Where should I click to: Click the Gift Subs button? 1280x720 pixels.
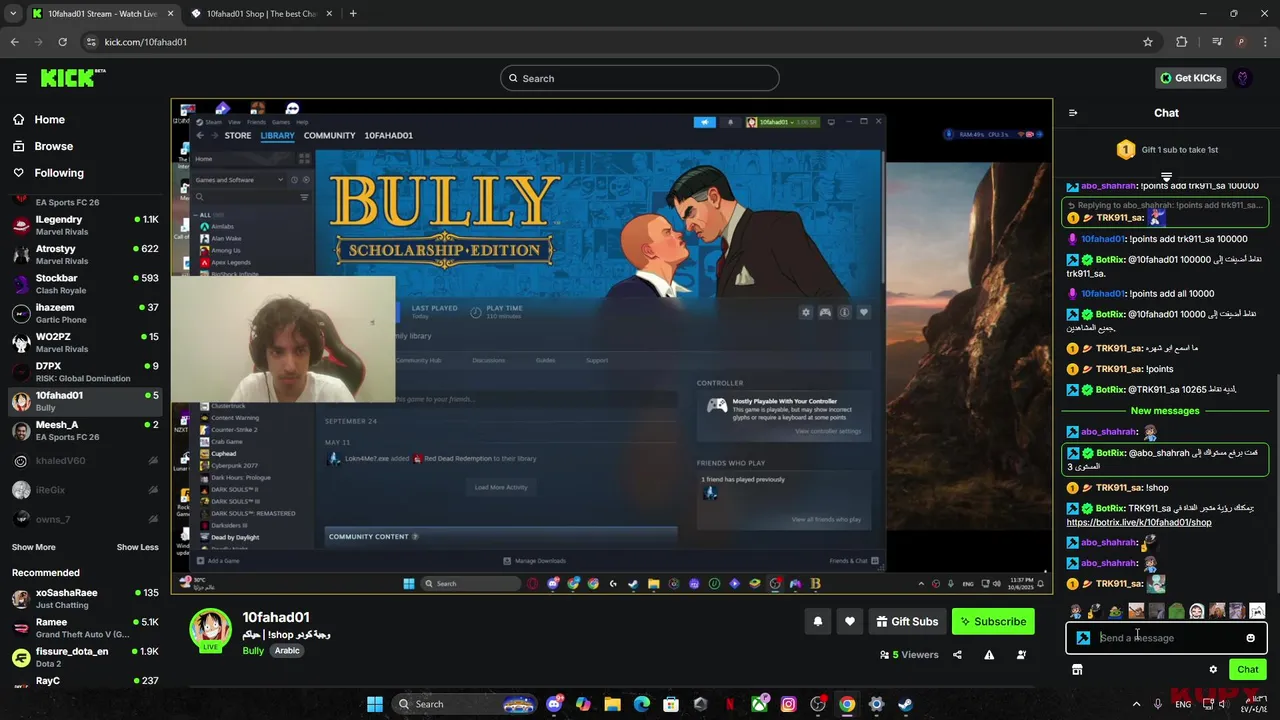(907, 621)
